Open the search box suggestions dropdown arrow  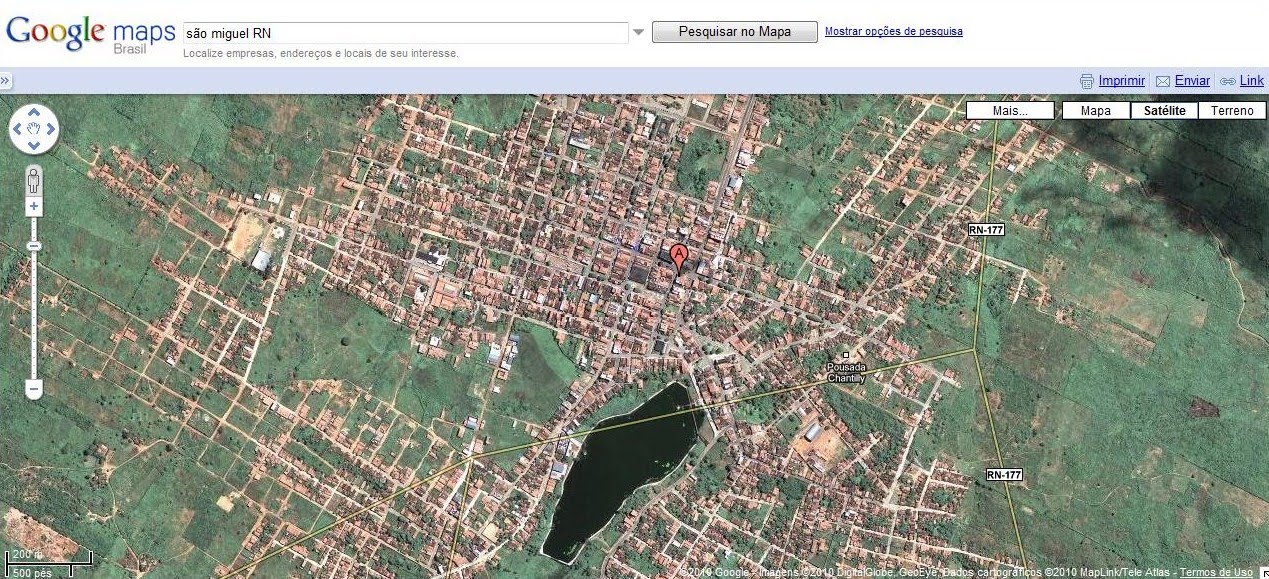[639, 32]
